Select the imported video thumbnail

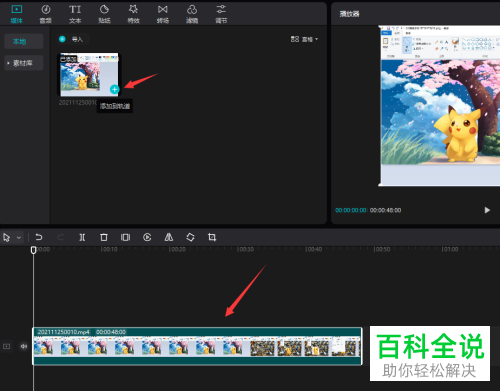[89, 75]
